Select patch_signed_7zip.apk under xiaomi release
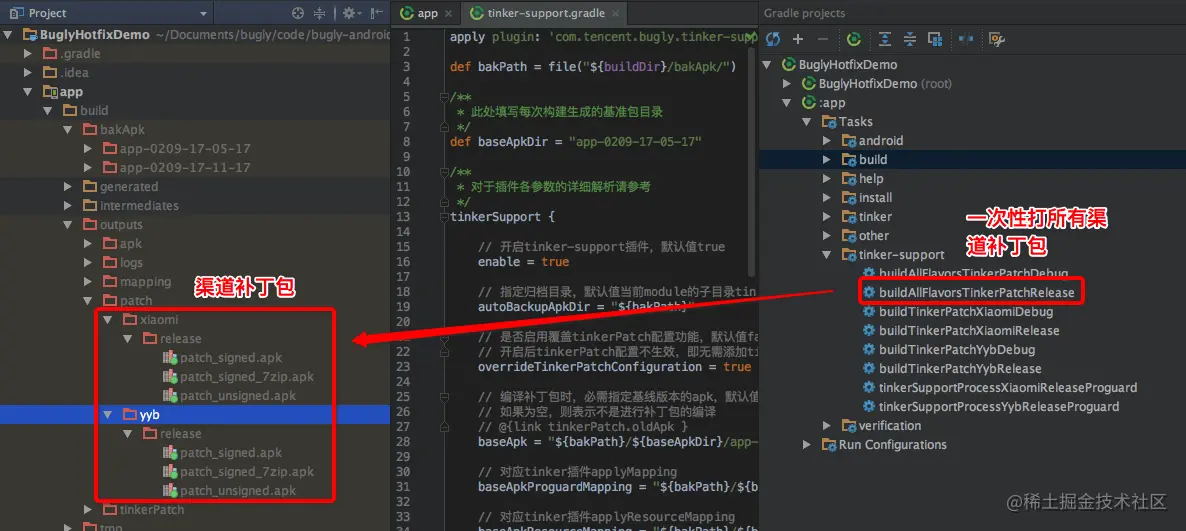 point(247,377)
